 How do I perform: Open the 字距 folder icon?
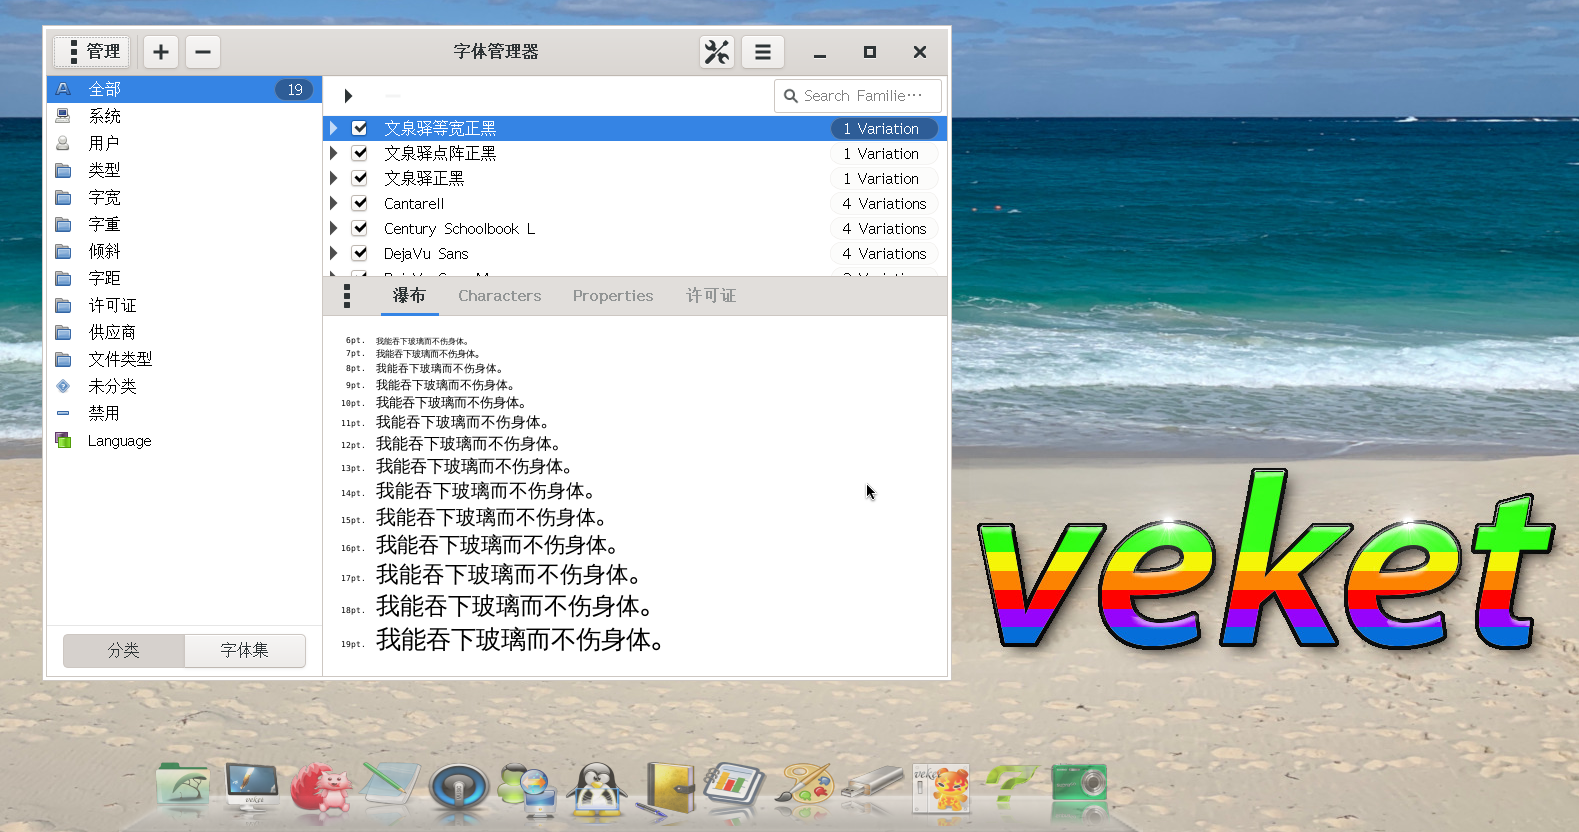(x=63, y=278)
